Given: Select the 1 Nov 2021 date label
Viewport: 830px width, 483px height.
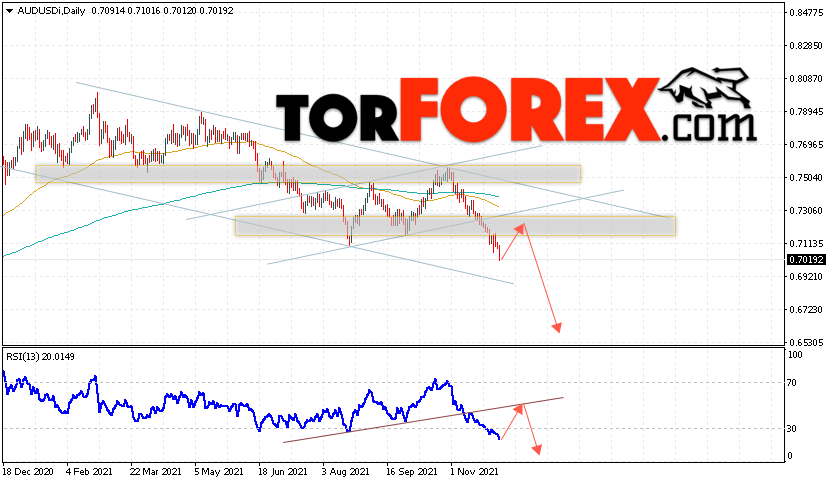Looking at the screenshot, I should (x=474, y=471).
